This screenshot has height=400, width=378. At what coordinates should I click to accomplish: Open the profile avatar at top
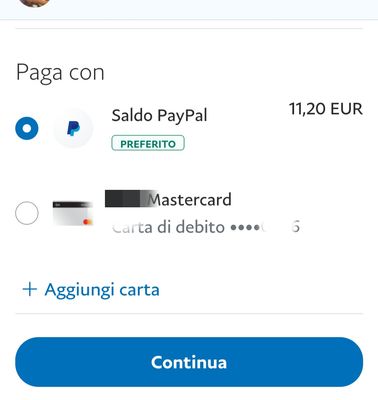tap(34, 3)
